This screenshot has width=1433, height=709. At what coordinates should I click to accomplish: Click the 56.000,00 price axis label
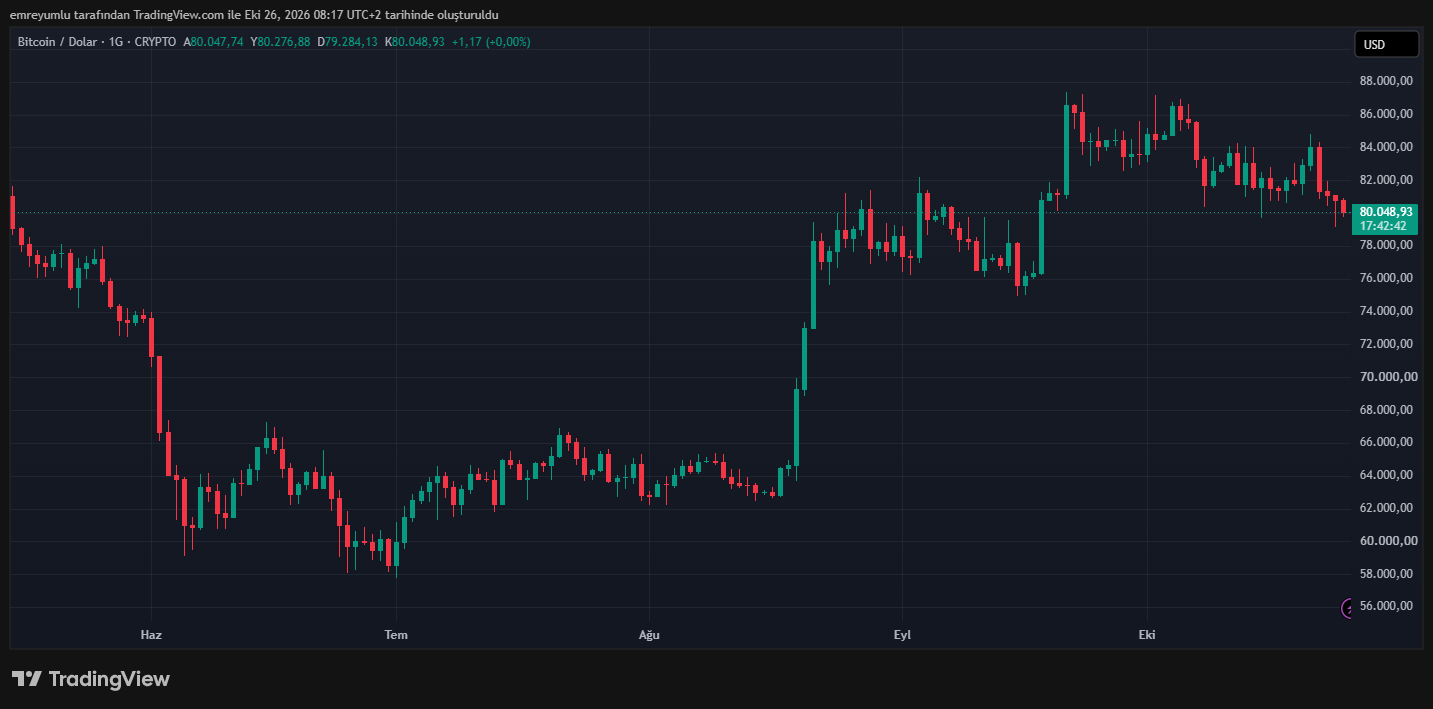click(x=1385, y=606)
